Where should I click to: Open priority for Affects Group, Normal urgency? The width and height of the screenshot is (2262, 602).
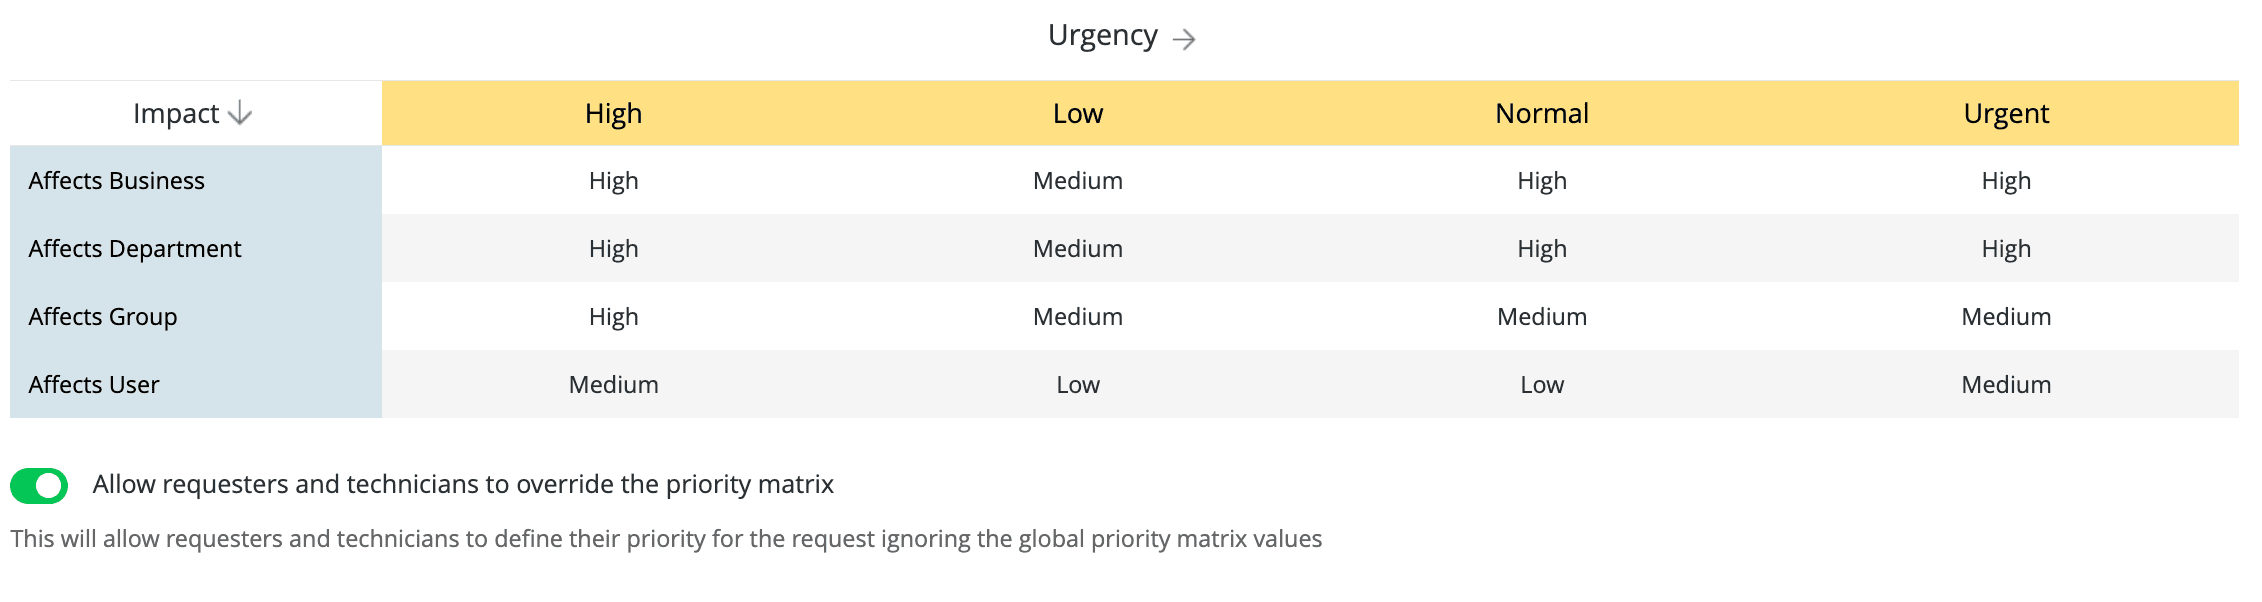pos(1541,317)
